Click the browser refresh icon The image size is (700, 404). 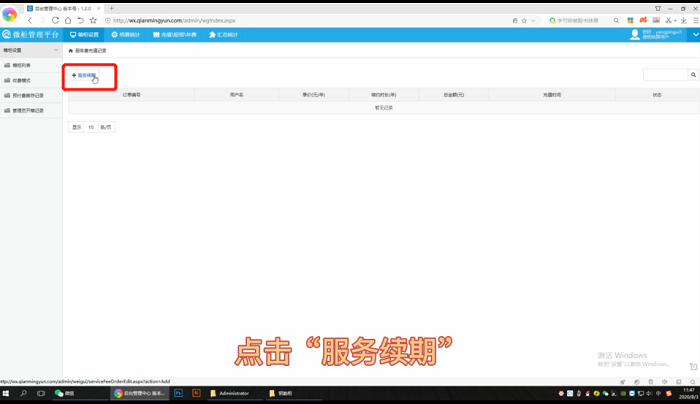click(55, 20)
